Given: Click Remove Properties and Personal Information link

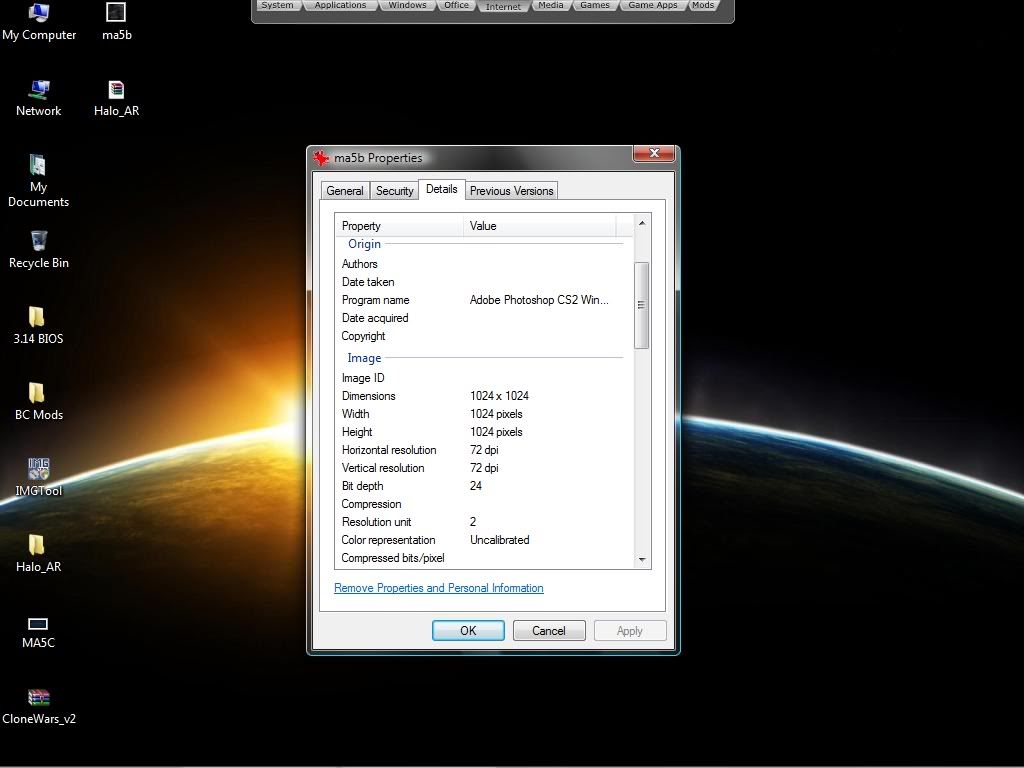Looking at the screenshot, I should click(x=439, y=588).
